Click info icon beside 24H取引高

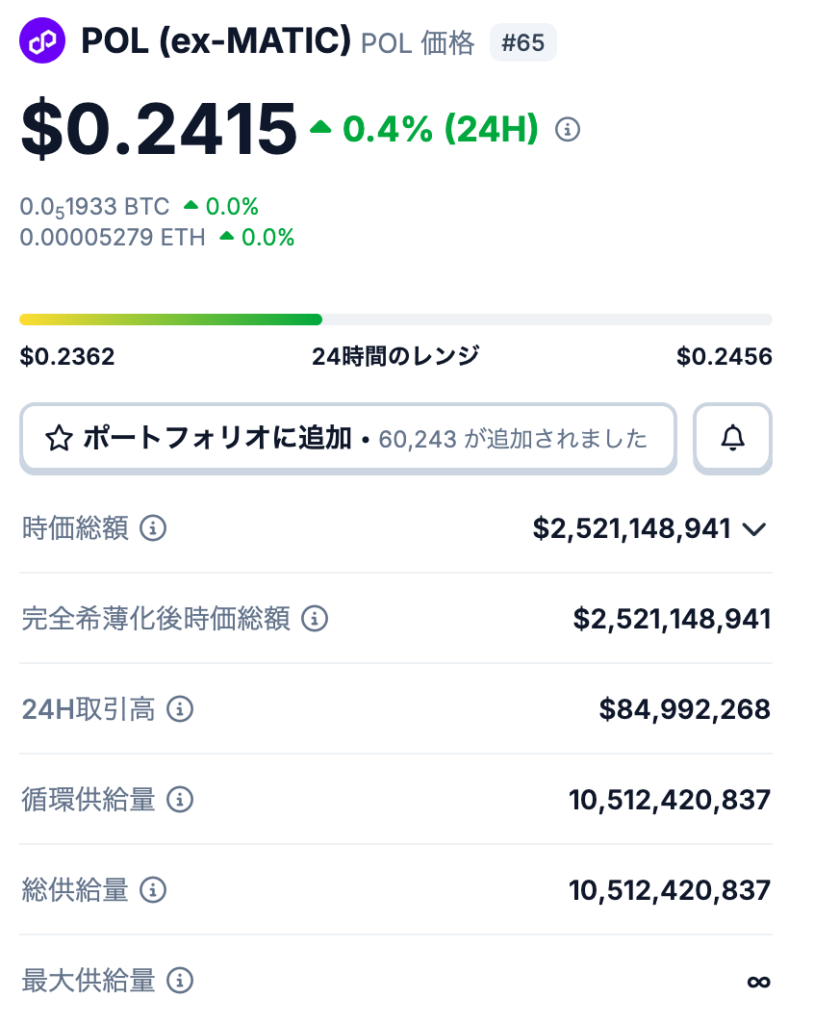click(x=179, y=710)
